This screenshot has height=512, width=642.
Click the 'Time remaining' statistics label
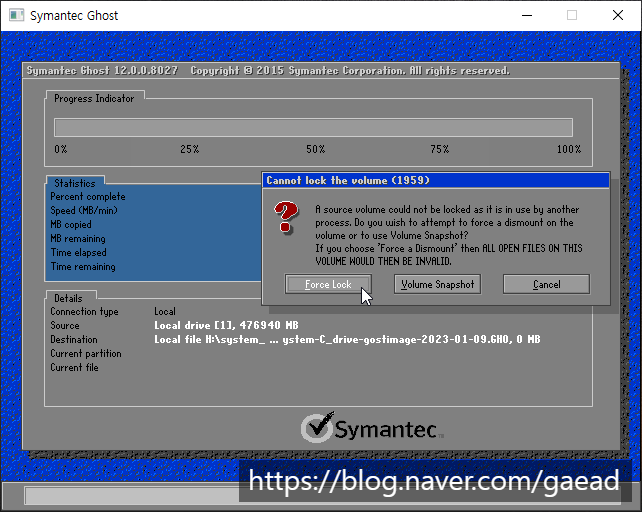click(x=83, y=267)
